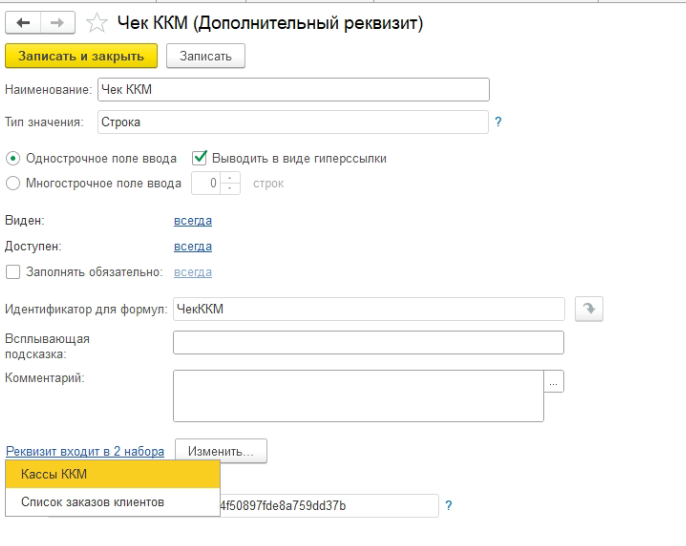Select Однострочное поле ввода radio button
The width and height of the screenshot is (686, 546).
click(x=11, y=158)
